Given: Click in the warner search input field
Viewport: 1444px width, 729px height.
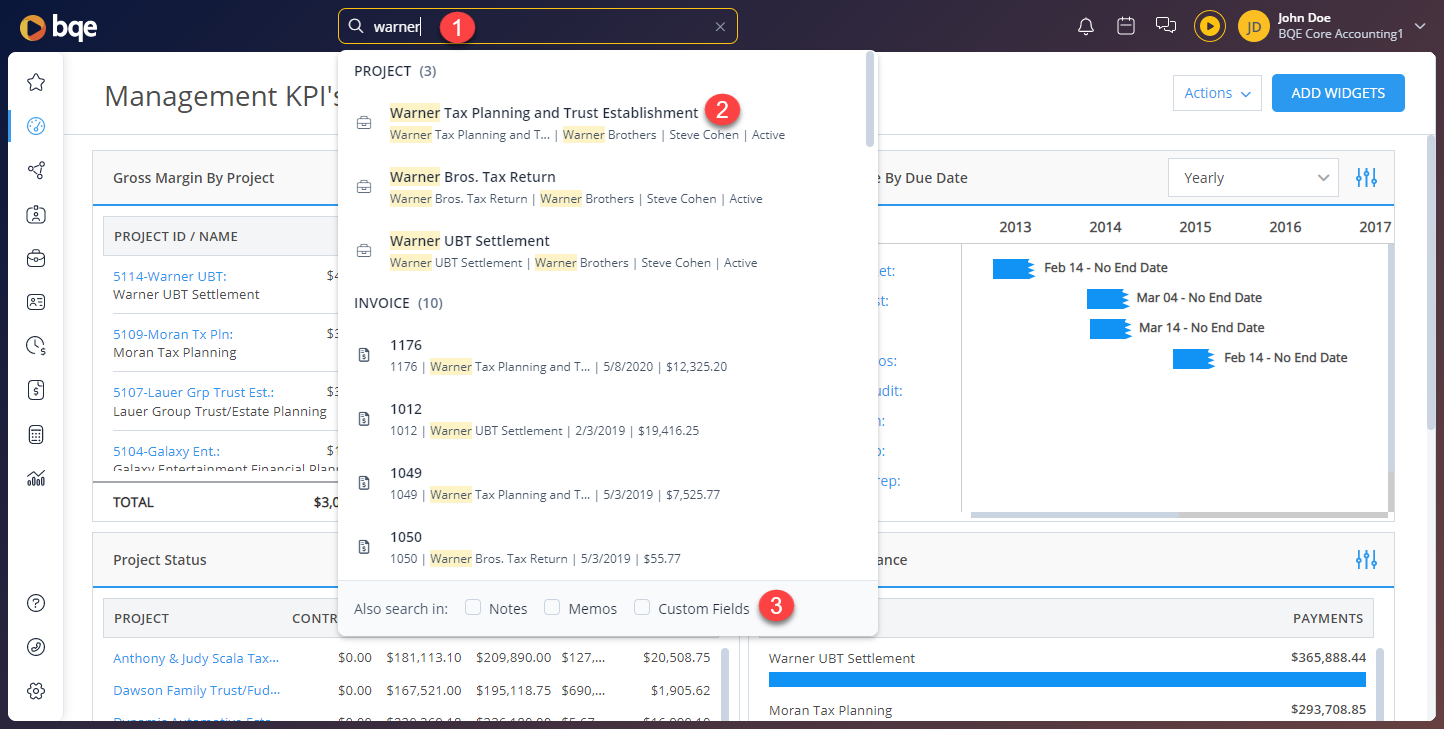Looking at the screenshot, I should click(540, 27).
